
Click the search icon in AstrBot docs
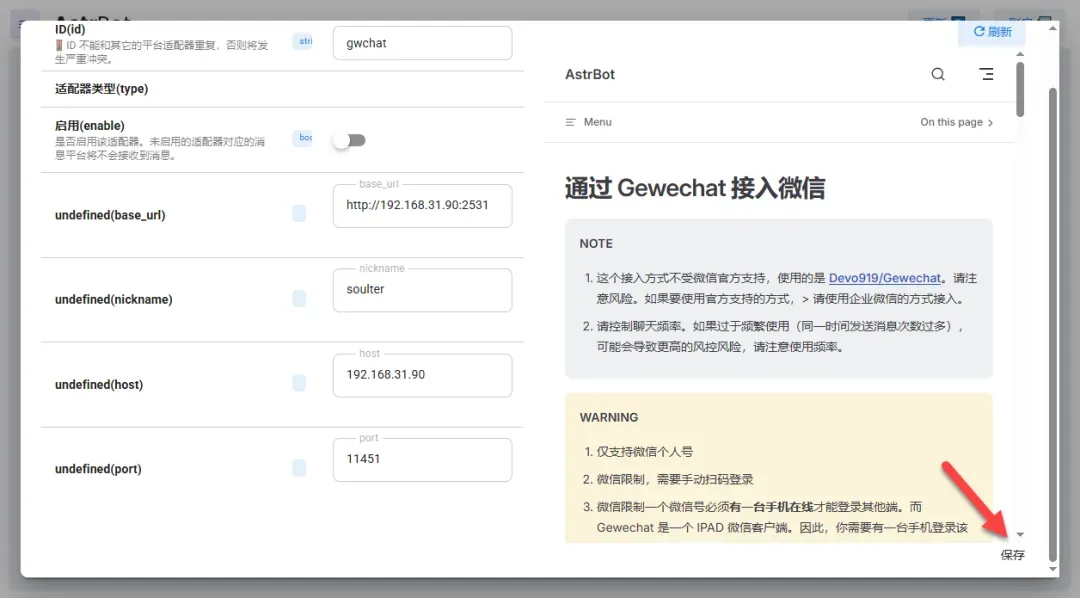coord(937,74)
